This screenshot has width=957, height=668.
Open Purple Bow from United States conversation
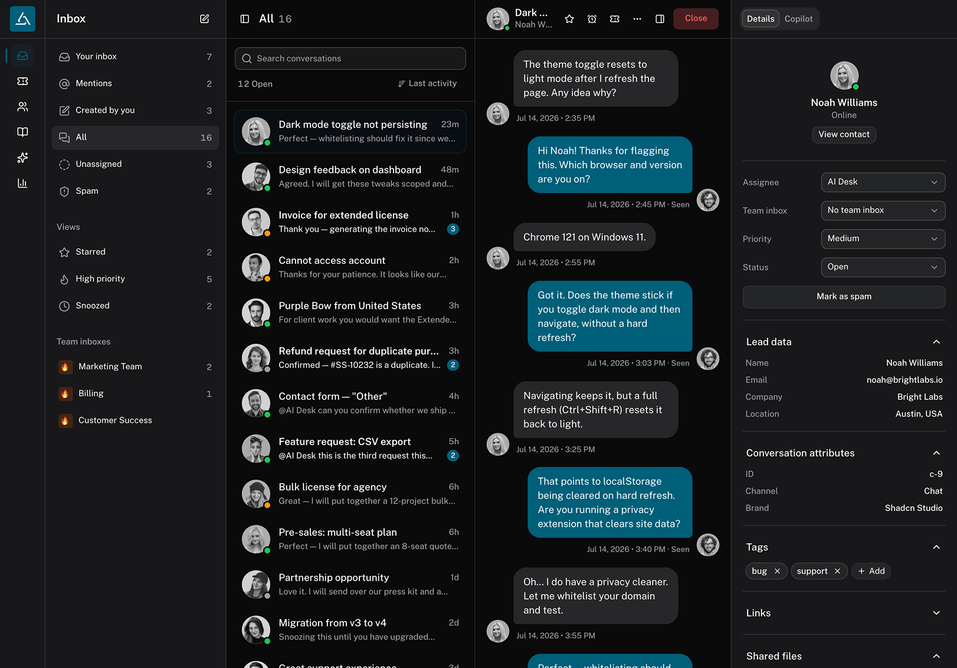(x=350, y=312)
